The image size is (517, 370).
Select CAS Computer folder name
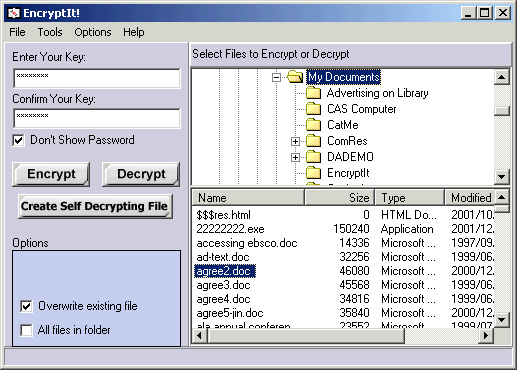[362, 109]
